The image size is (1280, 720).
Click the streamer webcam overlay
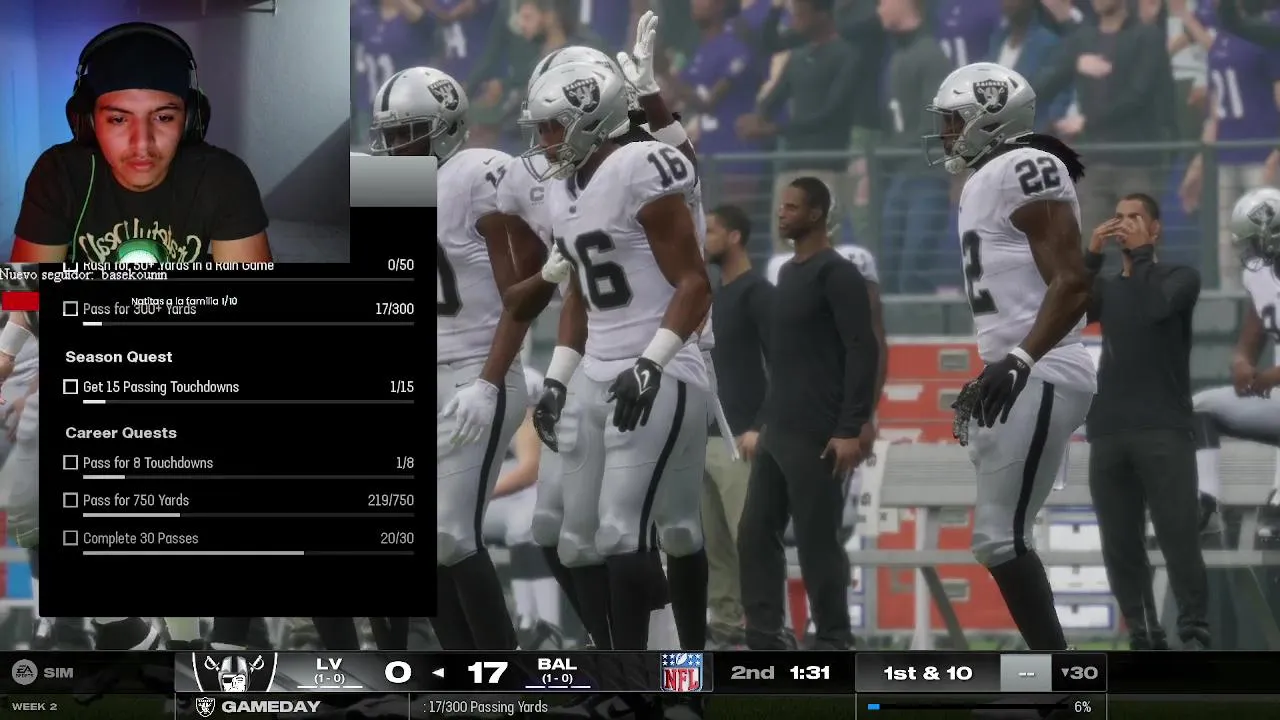[175, 131]
